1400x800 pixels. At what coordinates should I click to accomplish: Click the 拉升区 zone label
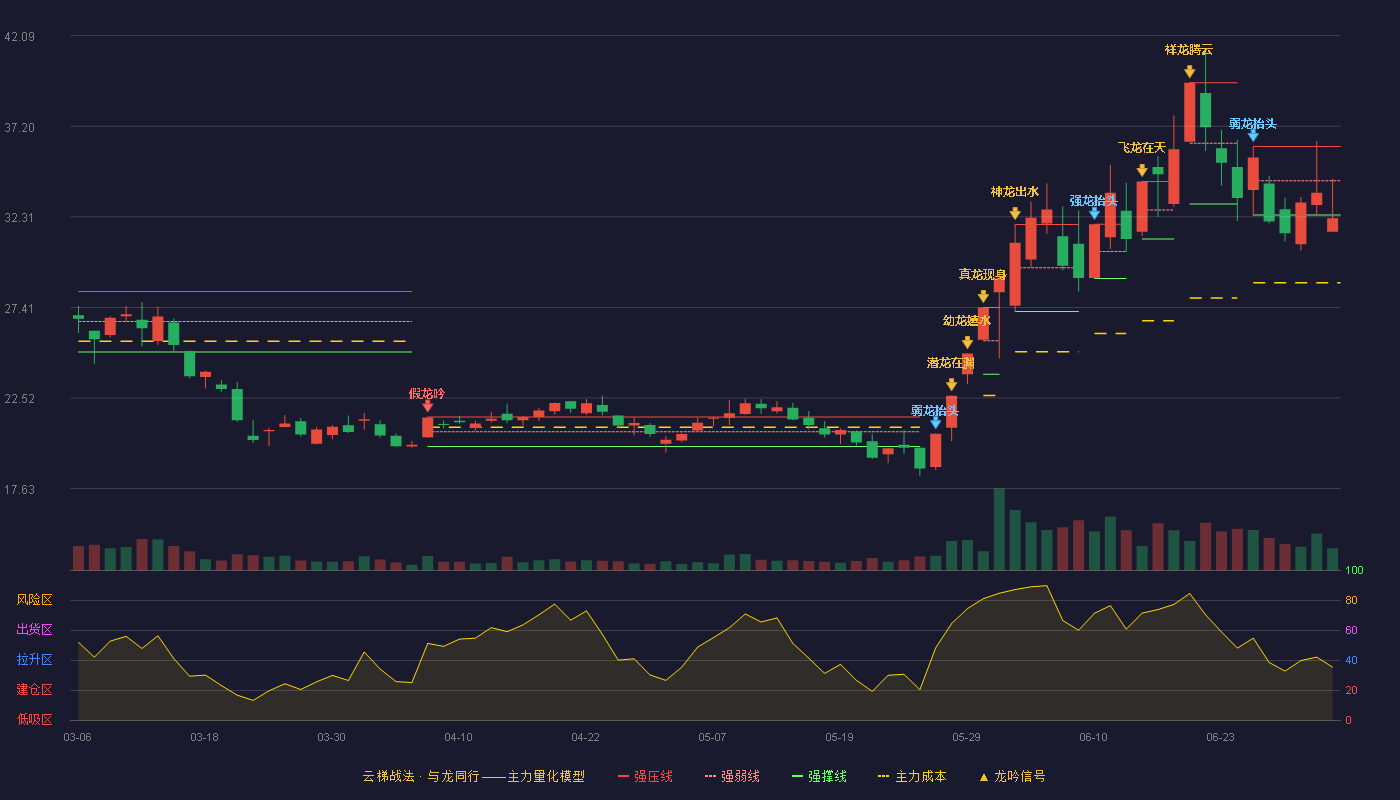tap(34, 660)
